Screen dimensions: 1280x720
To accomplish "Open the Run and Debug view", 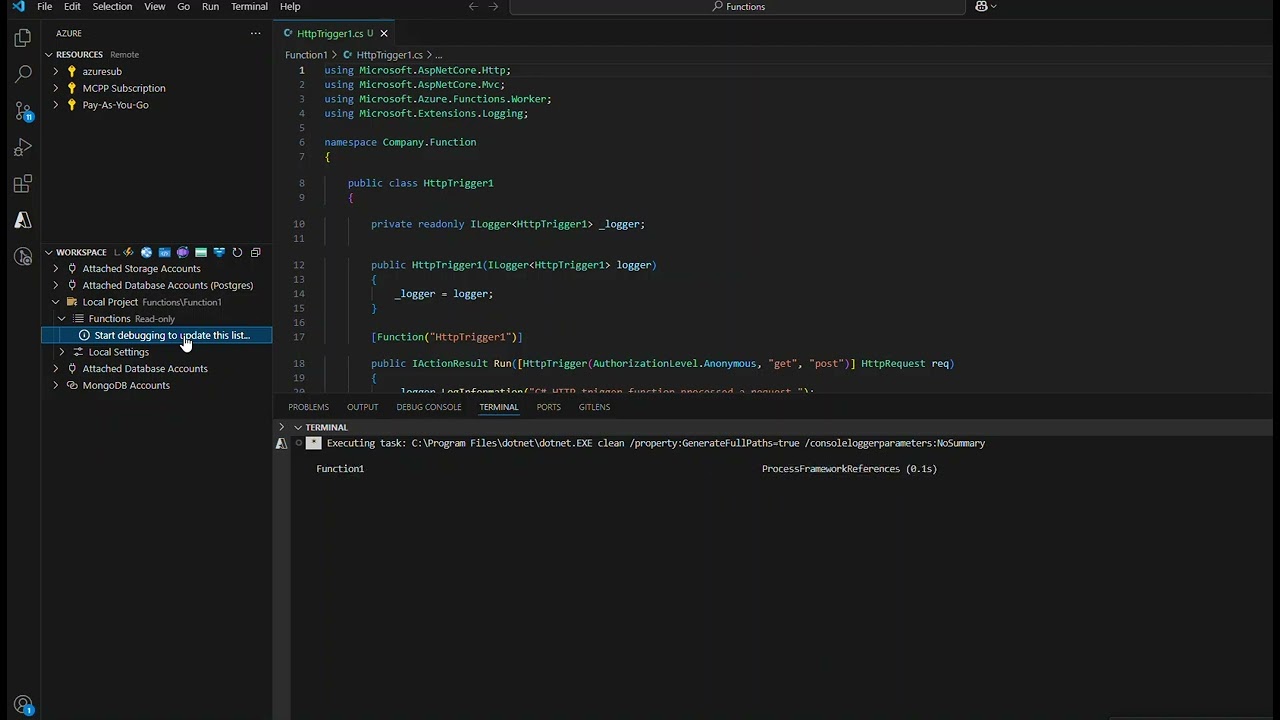I will pyautogui.click(x=22, y=148).
